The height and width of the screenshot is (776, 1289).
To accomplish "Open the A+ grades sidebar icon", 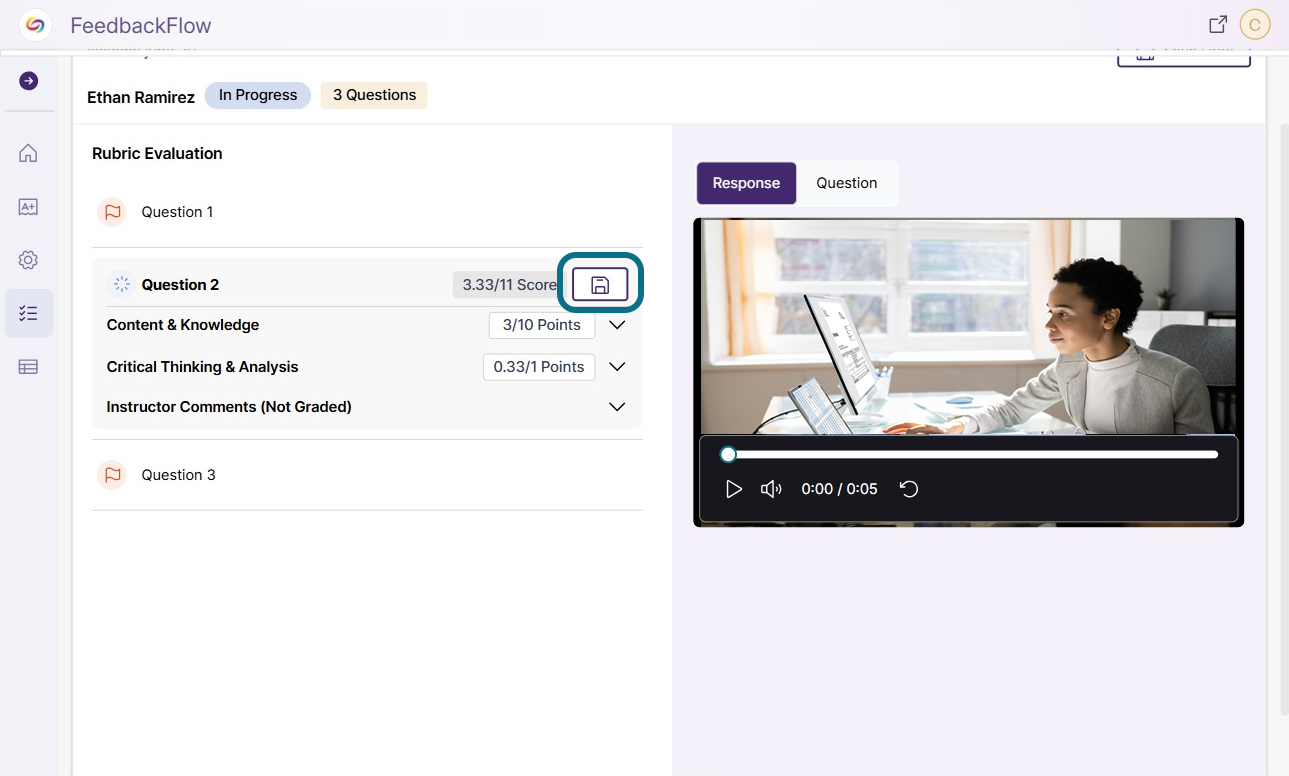I will tap(28, 207).
